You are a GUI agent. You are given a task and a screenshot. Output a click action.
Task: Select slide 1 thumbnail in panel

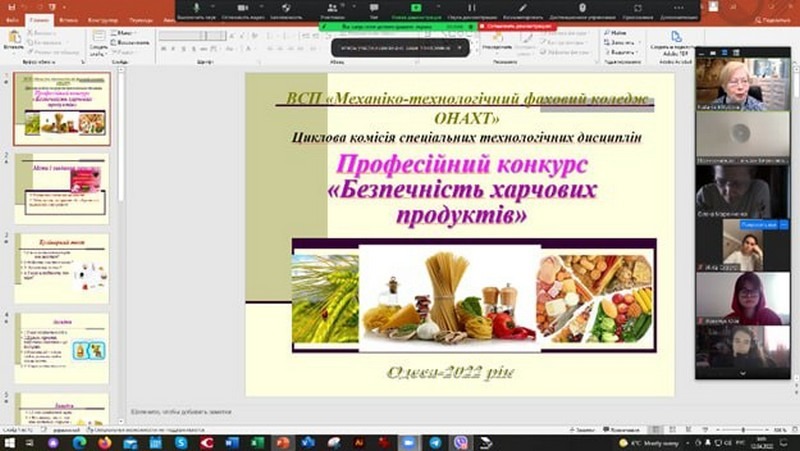(62, 109)
